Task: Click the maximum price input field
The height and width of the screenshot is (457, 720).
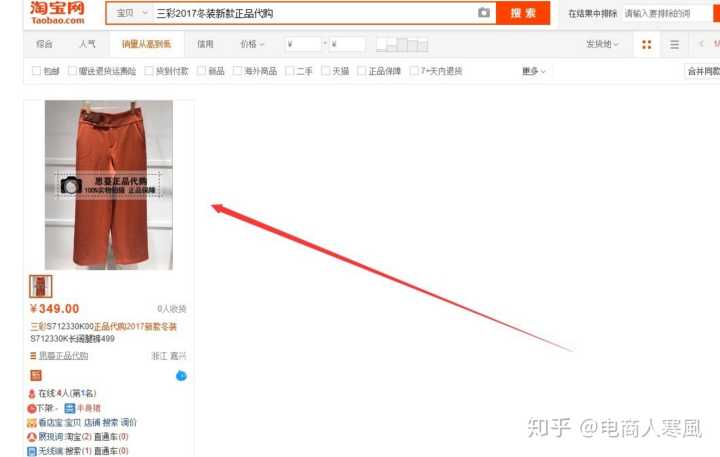Action: 348,44
